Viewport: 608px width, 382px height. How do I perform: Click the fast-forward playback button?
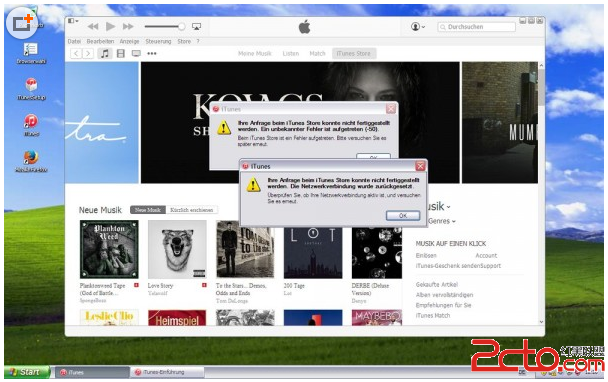click(128, 26)
